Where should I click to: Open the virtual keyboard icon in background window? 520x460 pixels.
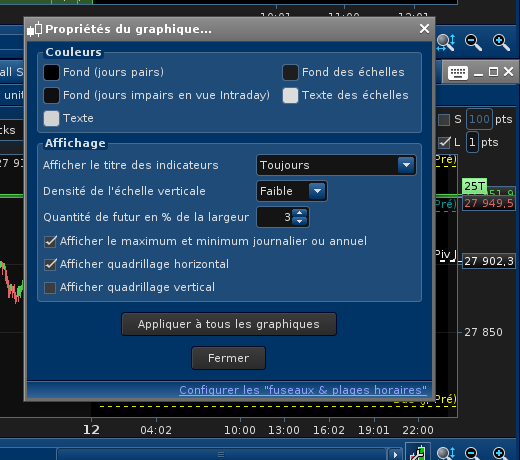click(458, 72)
